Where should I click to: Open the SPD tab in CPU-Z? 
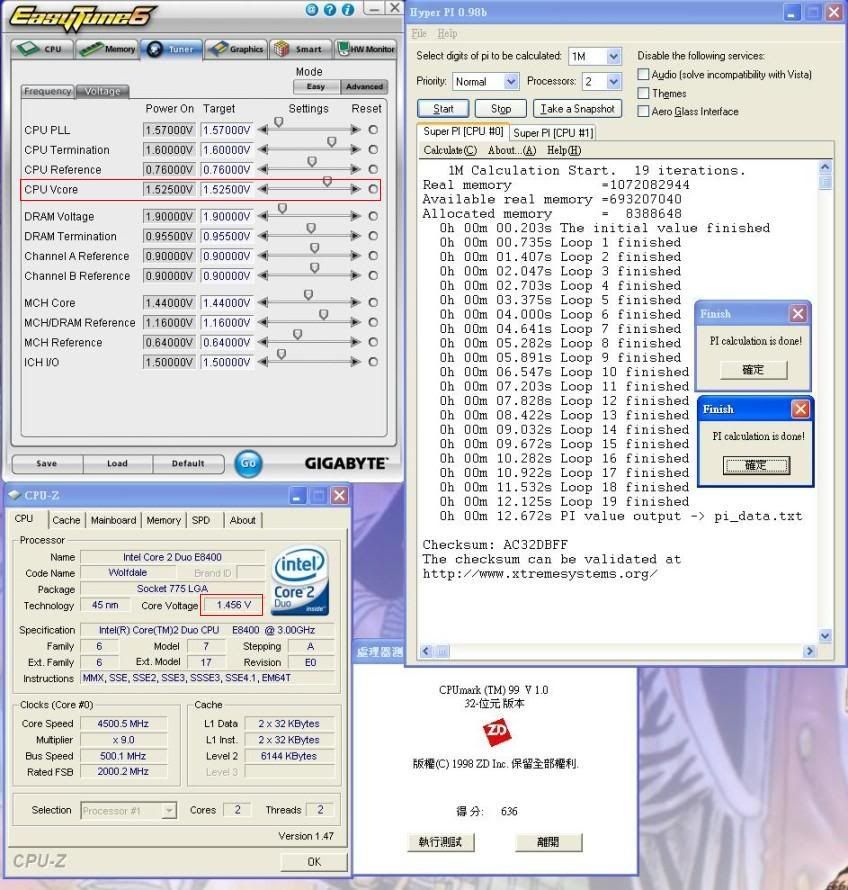click(x=200, y=520)
